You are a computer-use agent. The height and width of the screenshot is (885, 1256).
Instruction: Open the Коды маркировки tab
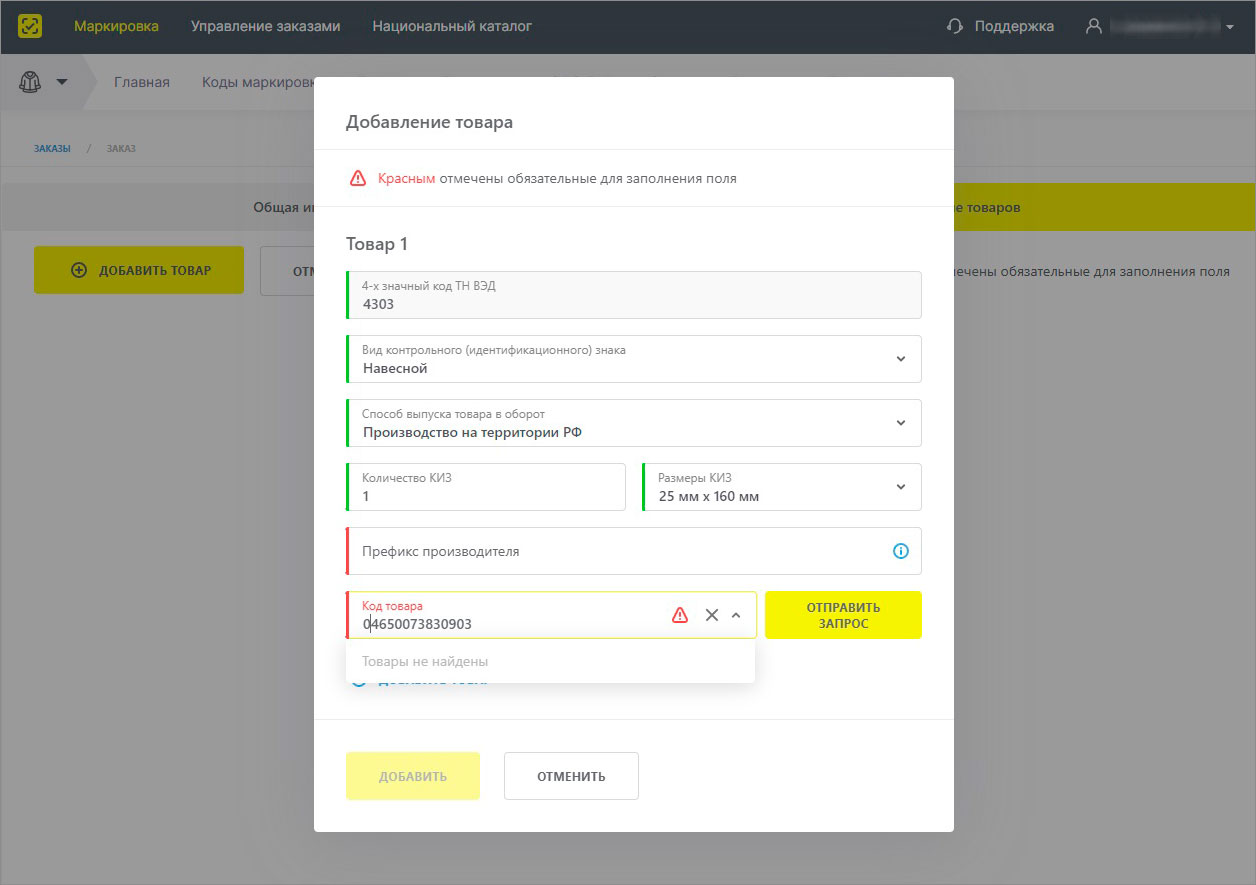tap(258, 82)
